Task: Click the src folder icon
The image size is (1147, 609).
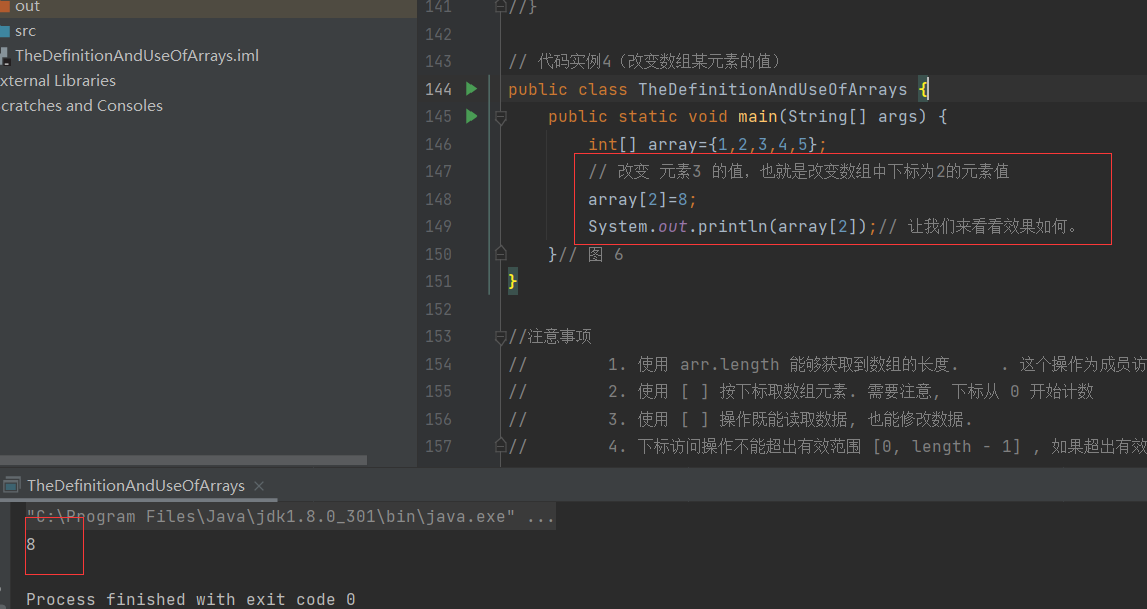Action: 4,31
